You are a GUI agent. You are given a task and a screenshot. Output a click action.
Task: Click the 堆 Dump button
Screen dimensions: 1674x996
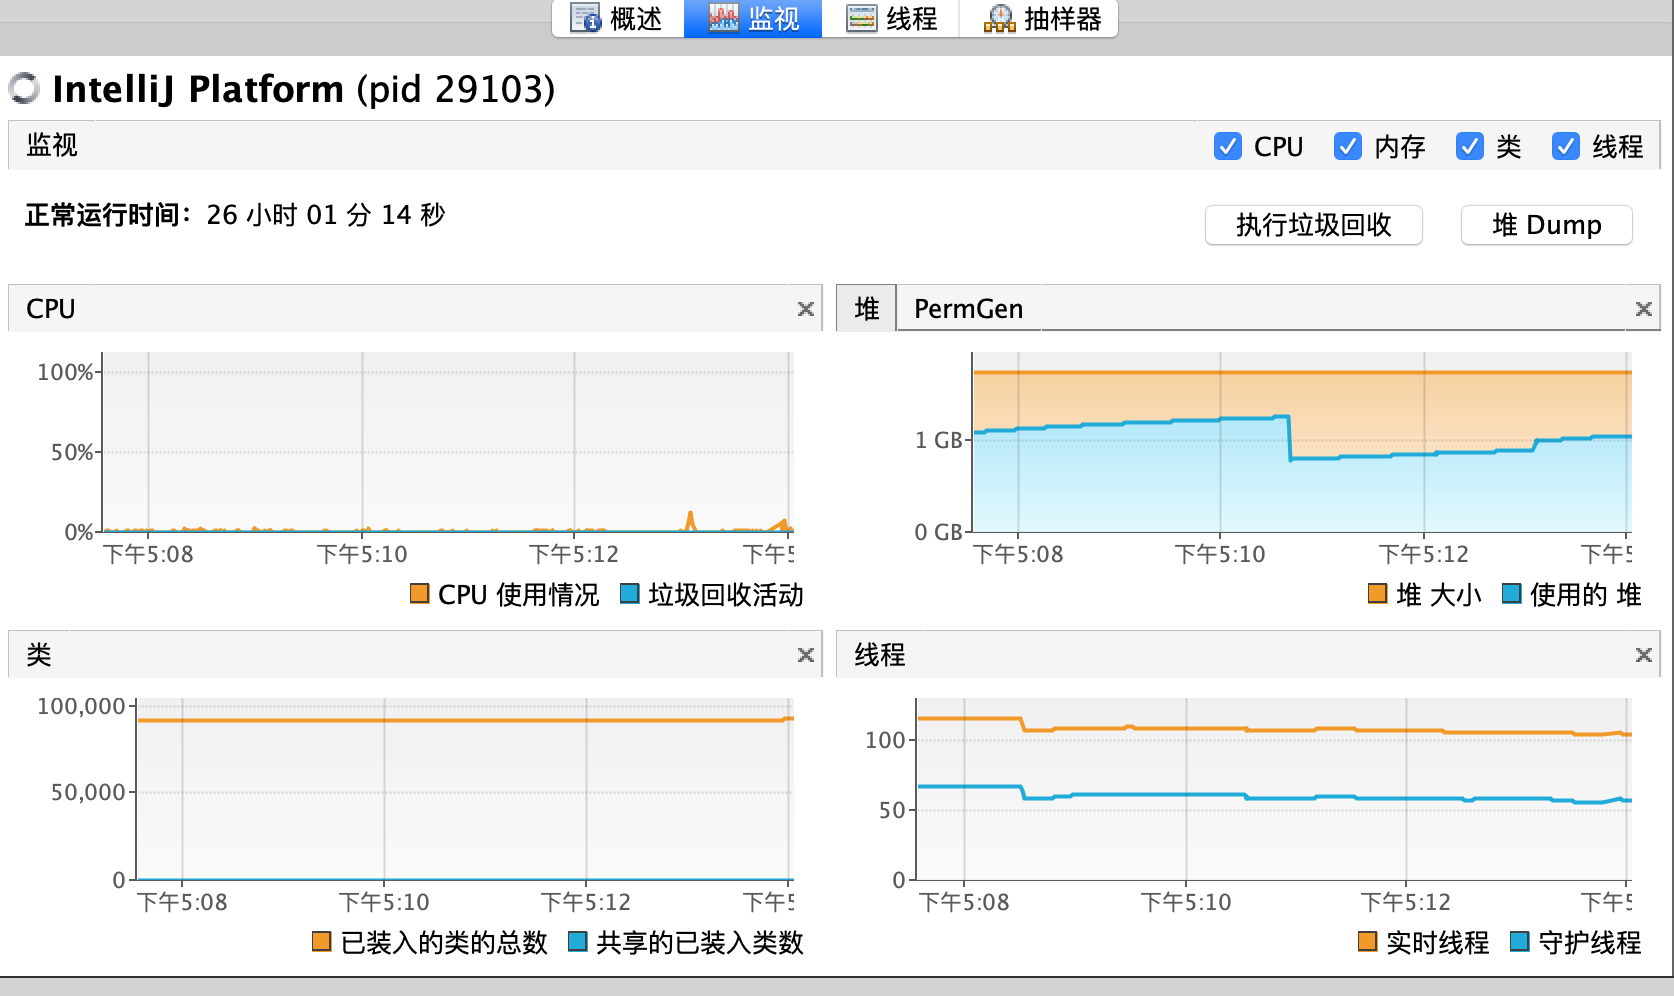coord(1546,225)
